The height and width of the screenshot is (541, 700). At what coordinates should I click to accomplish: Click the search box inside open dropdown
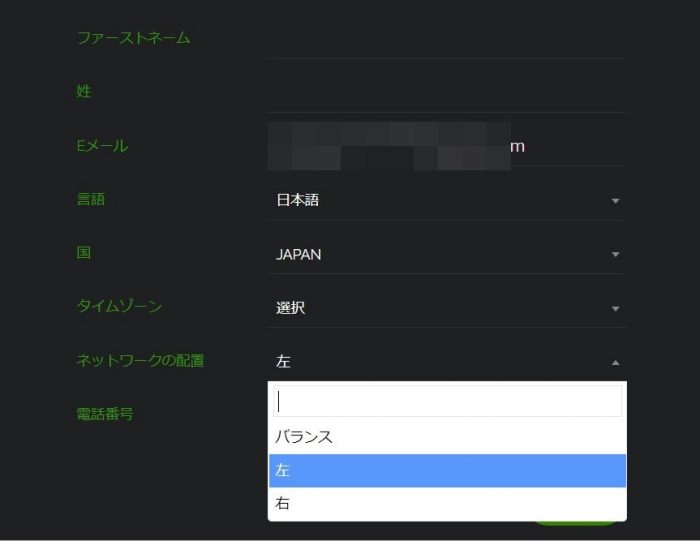[x=447, y=401]
